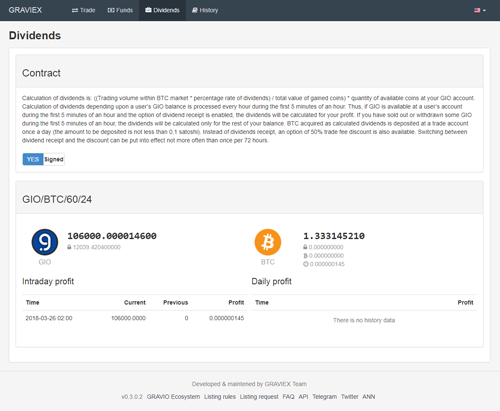Open the Twitter footer link

click(x=349, y=397)
